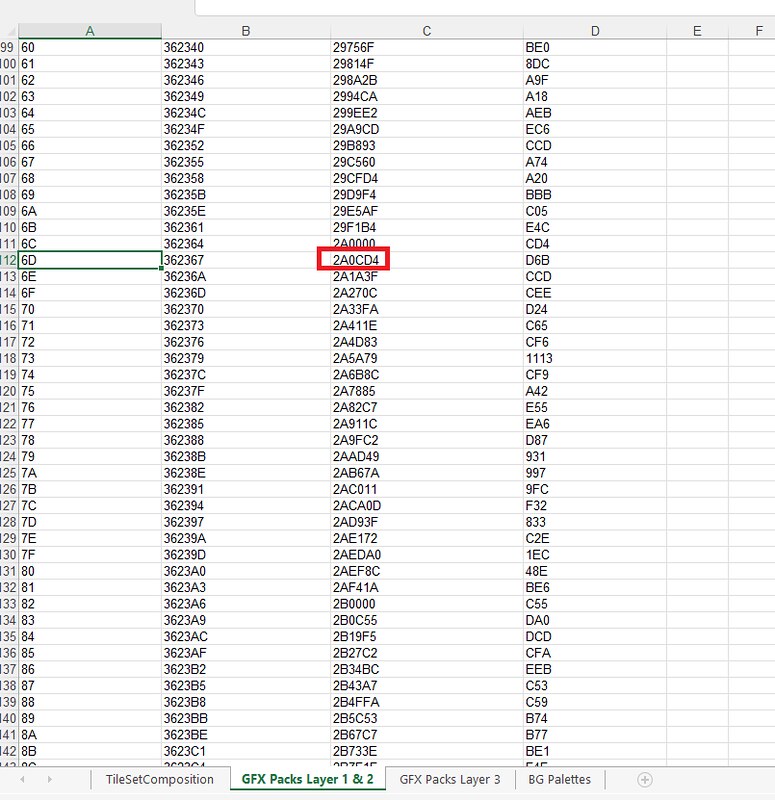
Task: Select column B header
Action: [x=245, y=31]
